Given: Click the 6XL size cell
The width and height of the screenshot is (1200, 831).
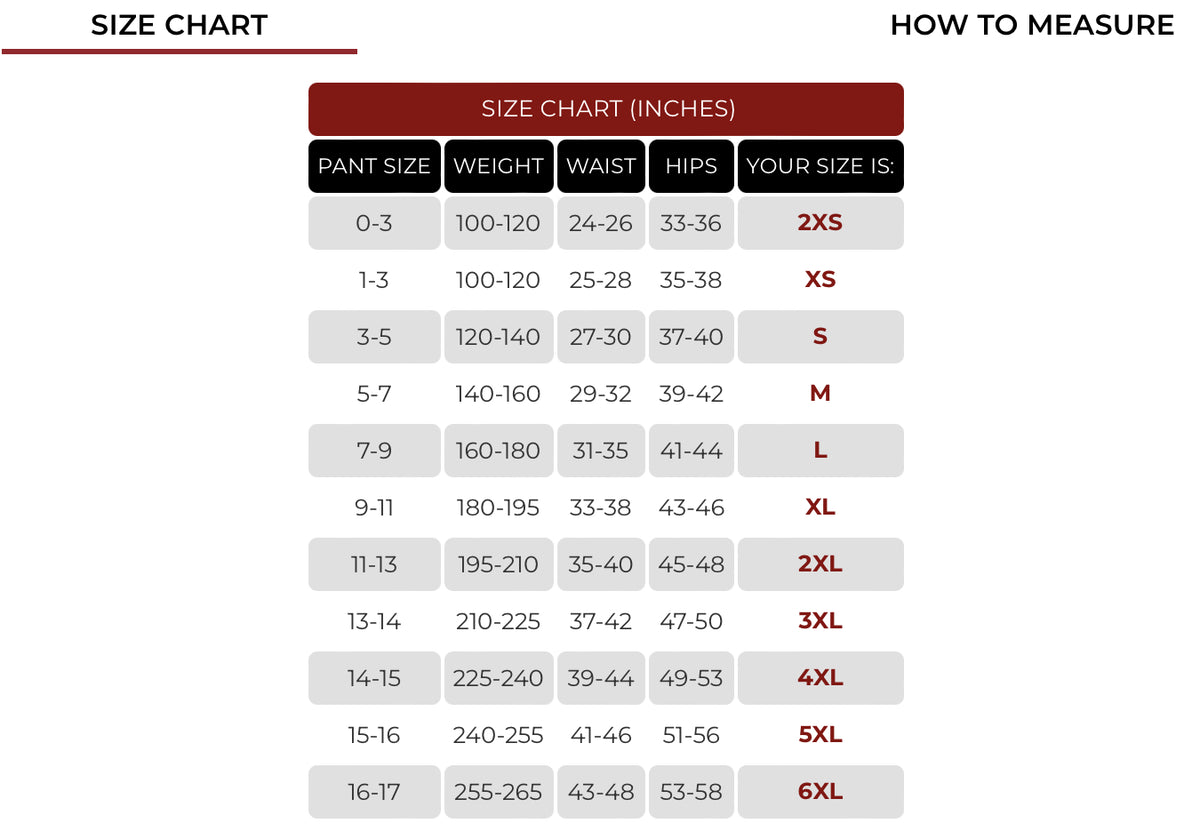Looking at the screenshot, I should pyautogui.click(x=820, y=792).
